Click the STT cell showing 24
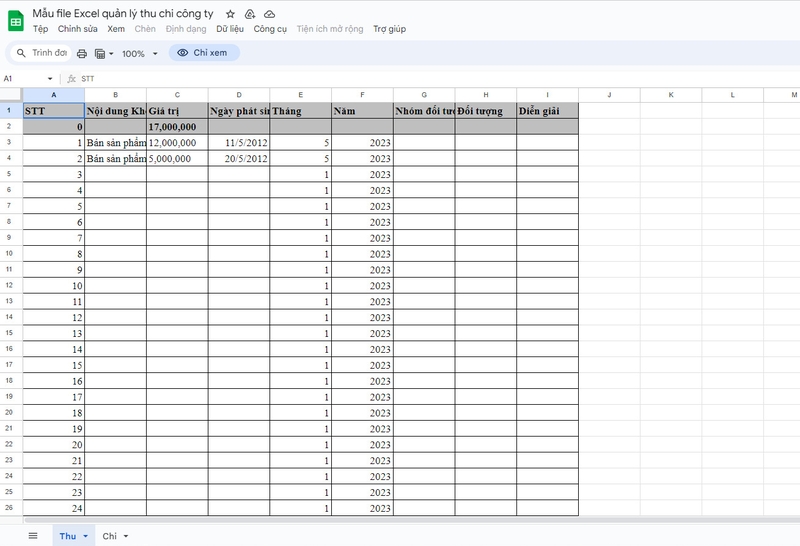800x546 pixels. [54, 508]
